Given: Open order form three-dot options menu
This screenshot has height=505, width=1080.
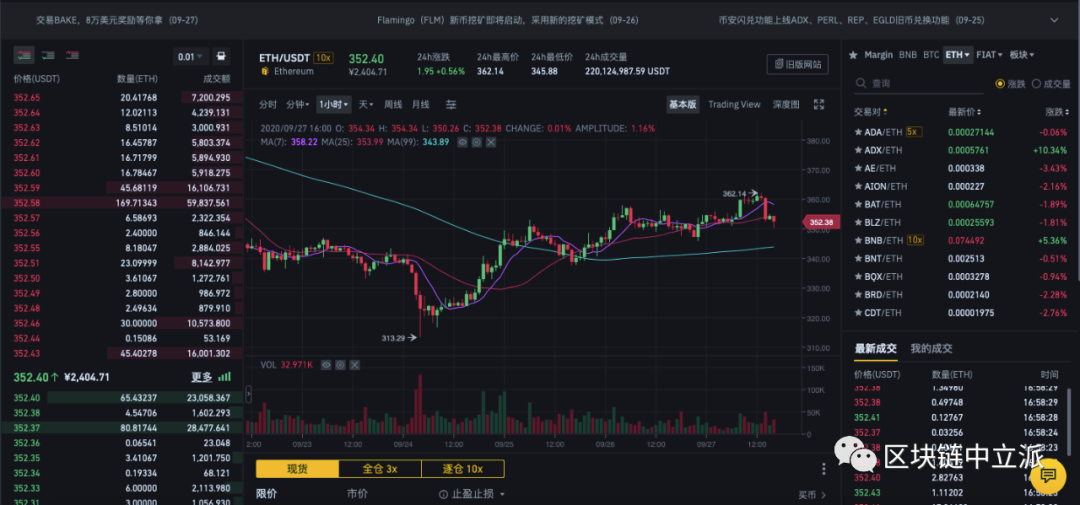Looking at the screenshot, I should (x=824, y=469).
